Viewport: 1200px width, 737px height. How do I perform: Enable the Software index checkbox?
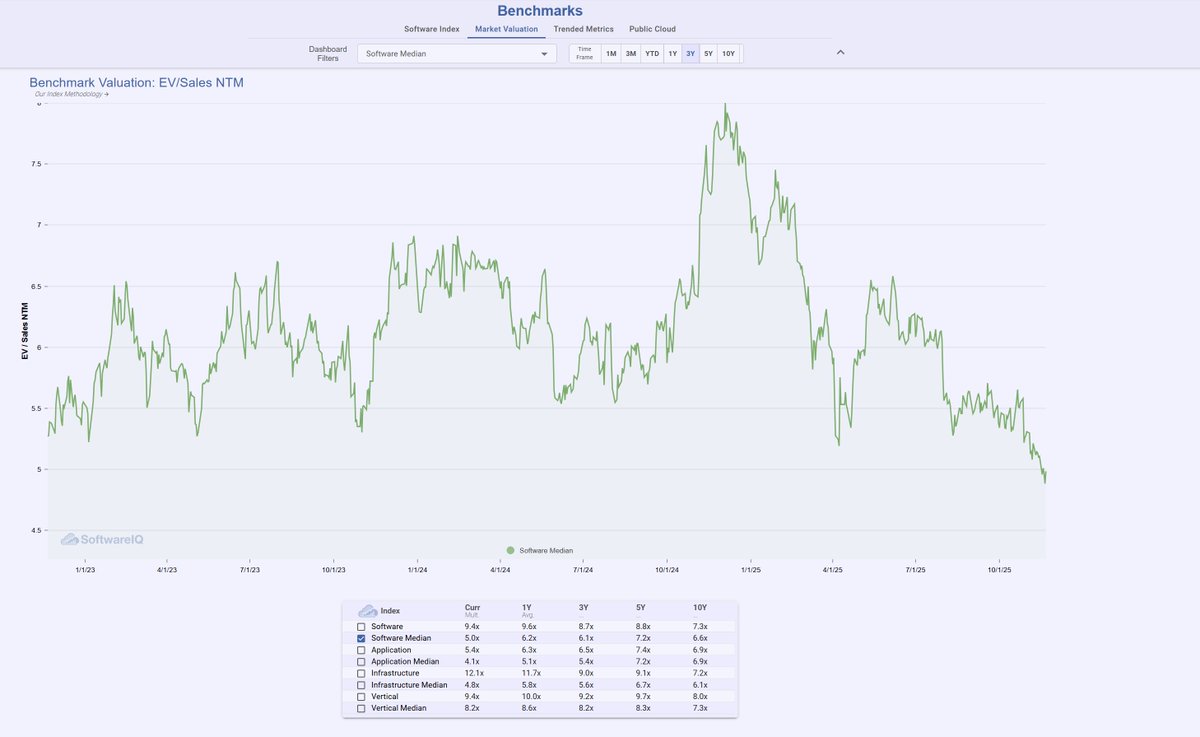click(360, 626)
